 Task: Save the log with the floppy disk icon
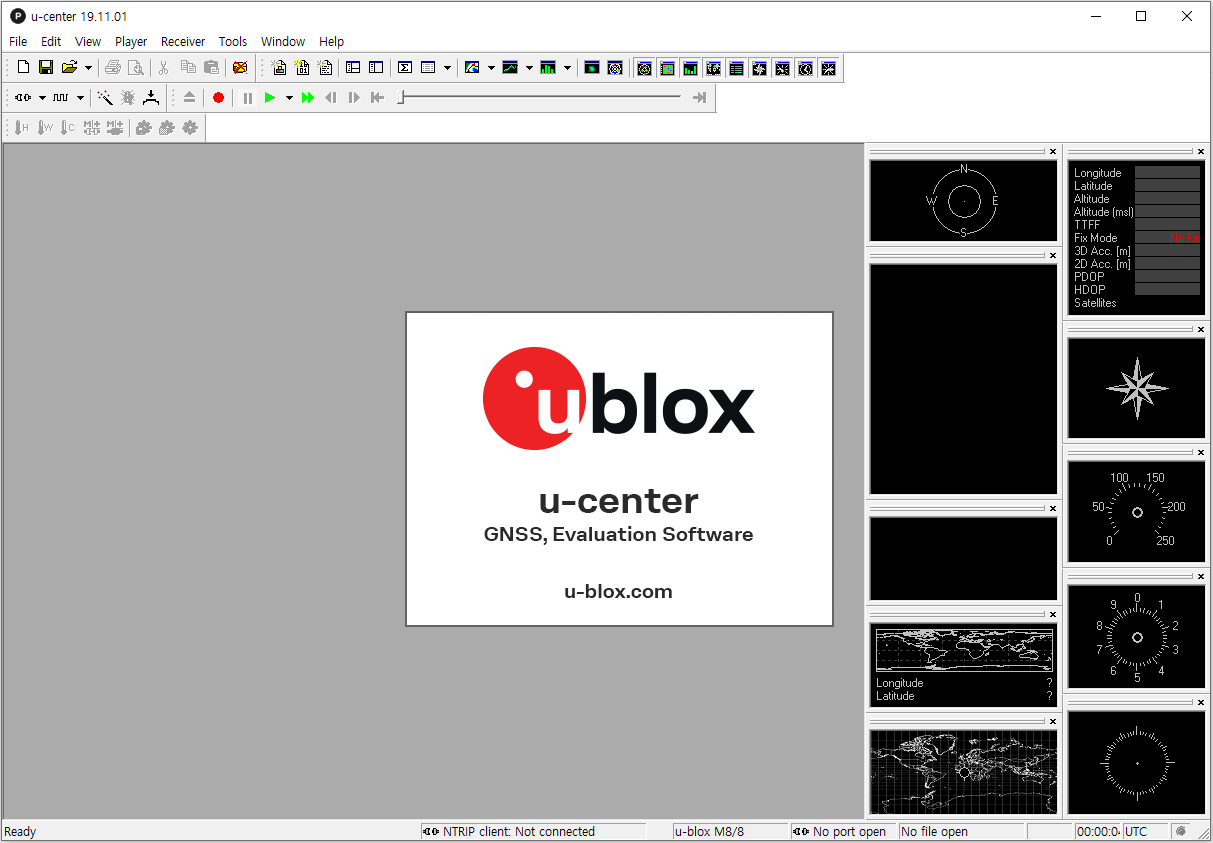click(x=46, y=68)
